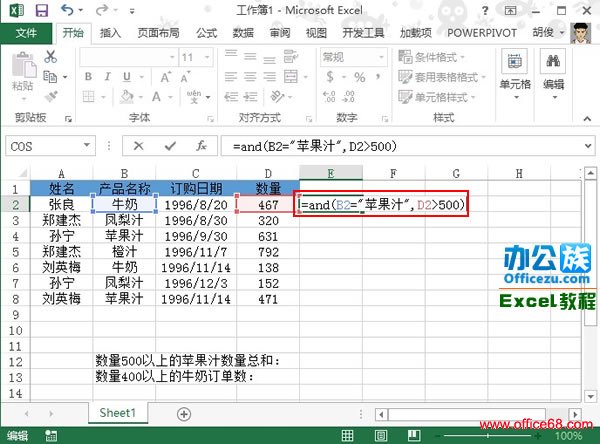Click the zoom slider in status bar
This screenshot has height=444, width=600.
click(488, 436)
